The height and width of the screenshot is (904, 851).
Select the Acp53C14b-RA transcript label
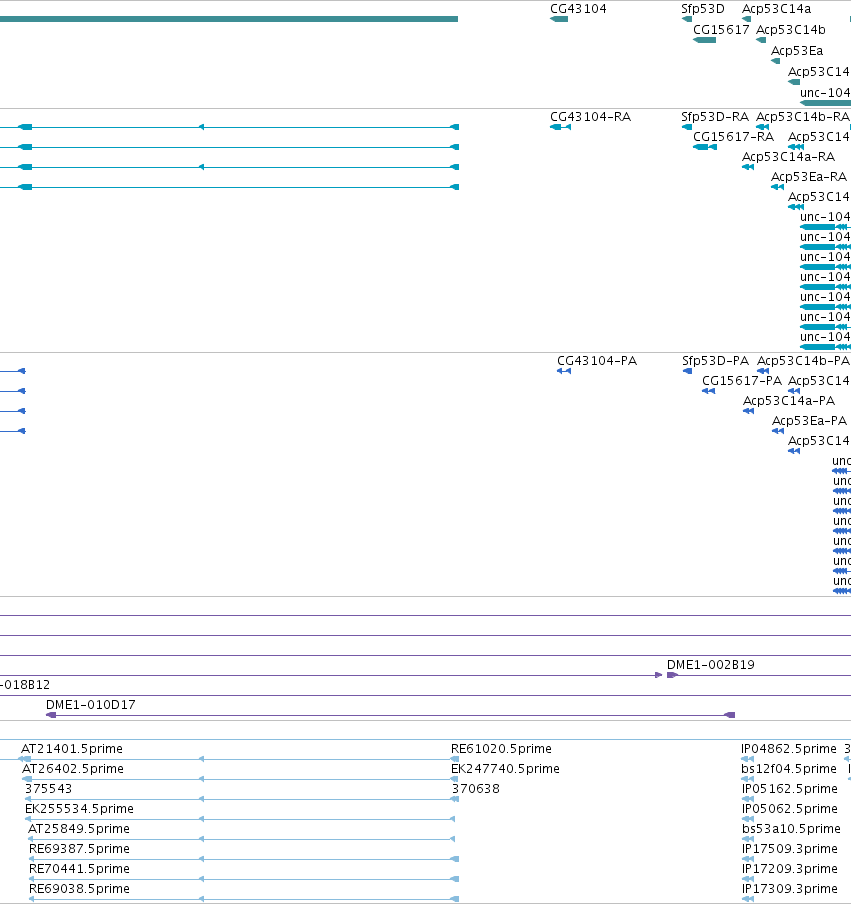(x=803, y=116)
